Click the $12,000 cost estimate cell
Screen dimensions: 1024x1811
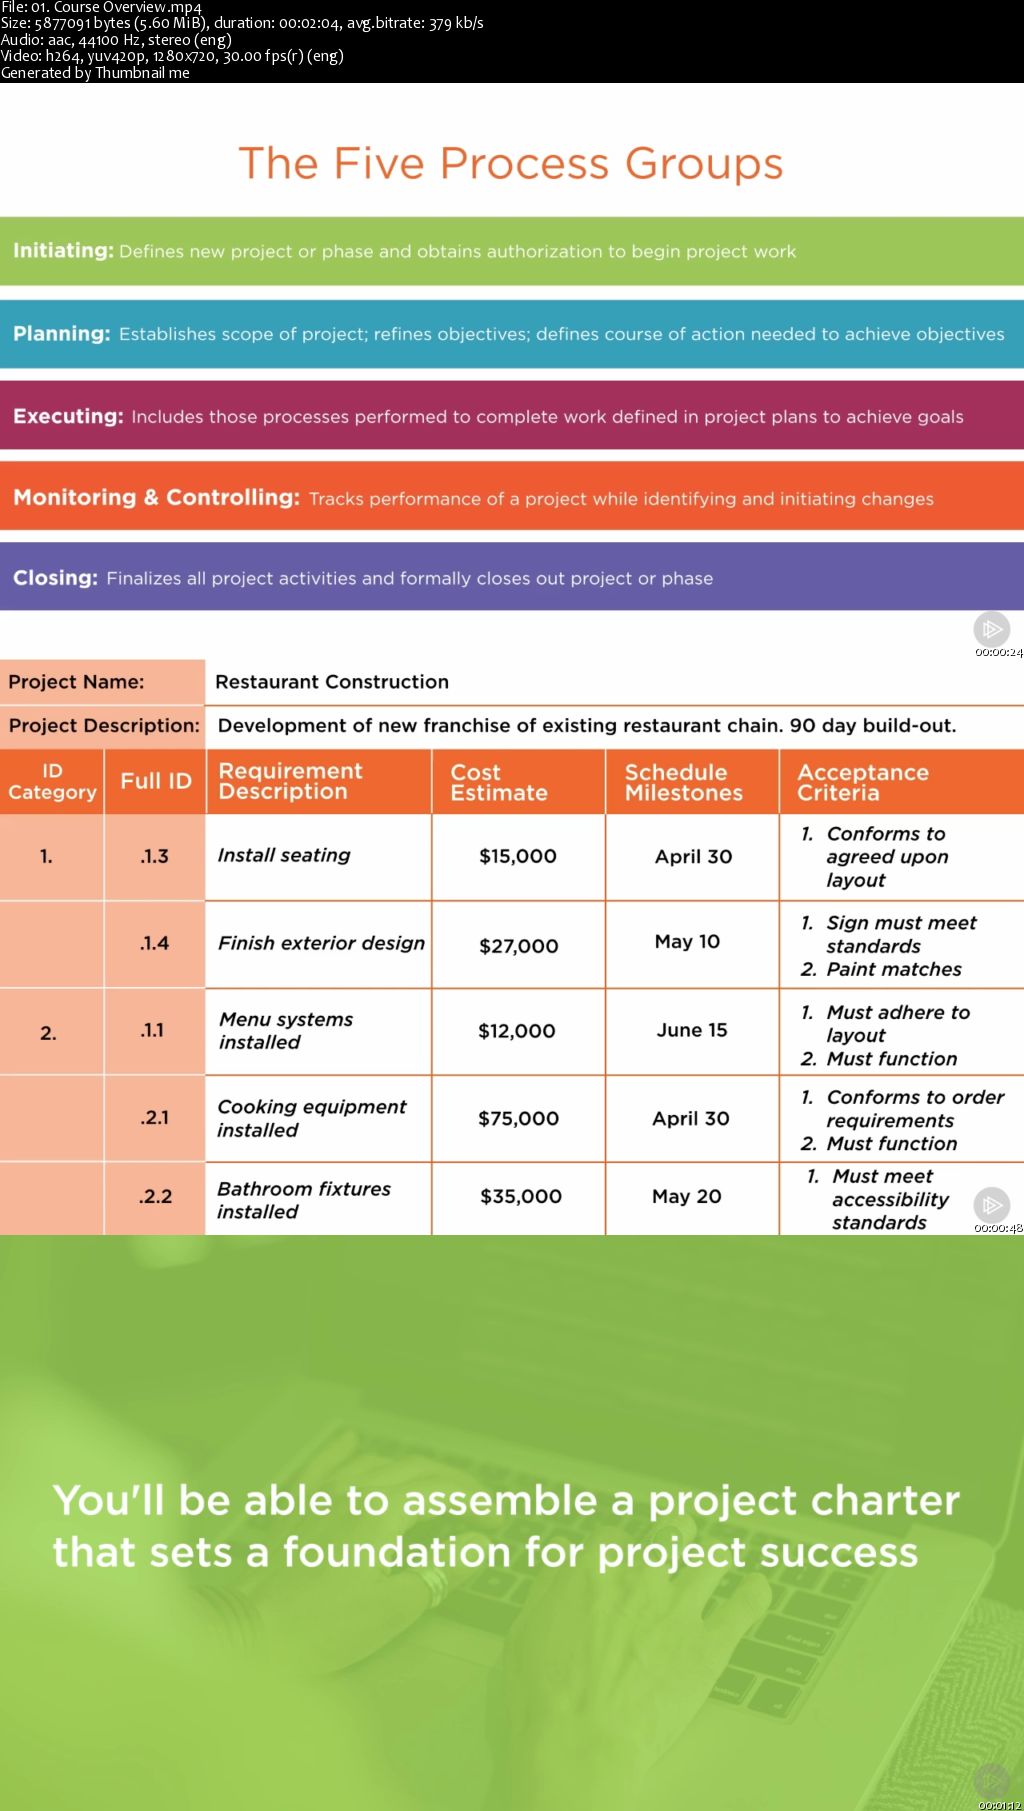(519, 1031)
